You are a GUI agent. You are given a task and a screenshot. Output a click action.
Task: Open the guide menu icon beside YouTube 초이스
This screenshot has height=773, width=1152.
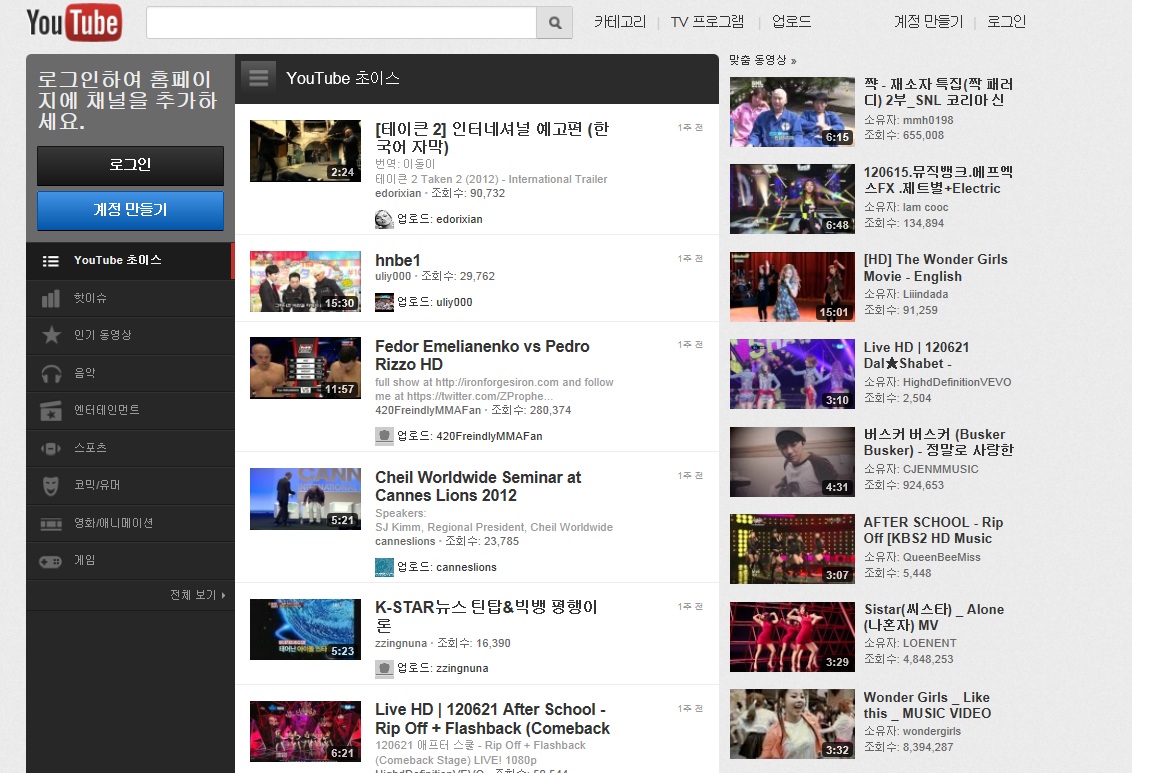point(258,77)
